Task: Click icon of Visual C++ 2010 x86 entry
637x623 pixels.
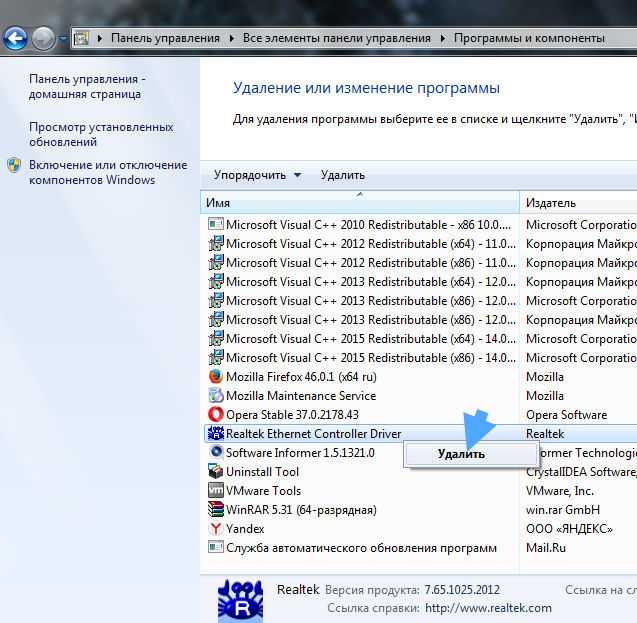Action: (216, 225)
